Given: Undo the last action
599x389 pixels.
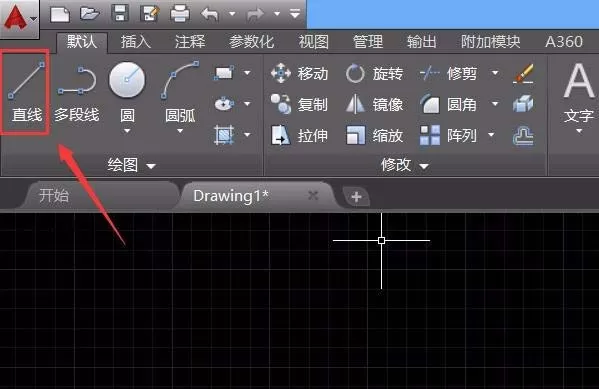Looking at the screenshot, I should (x=210, y=15).
